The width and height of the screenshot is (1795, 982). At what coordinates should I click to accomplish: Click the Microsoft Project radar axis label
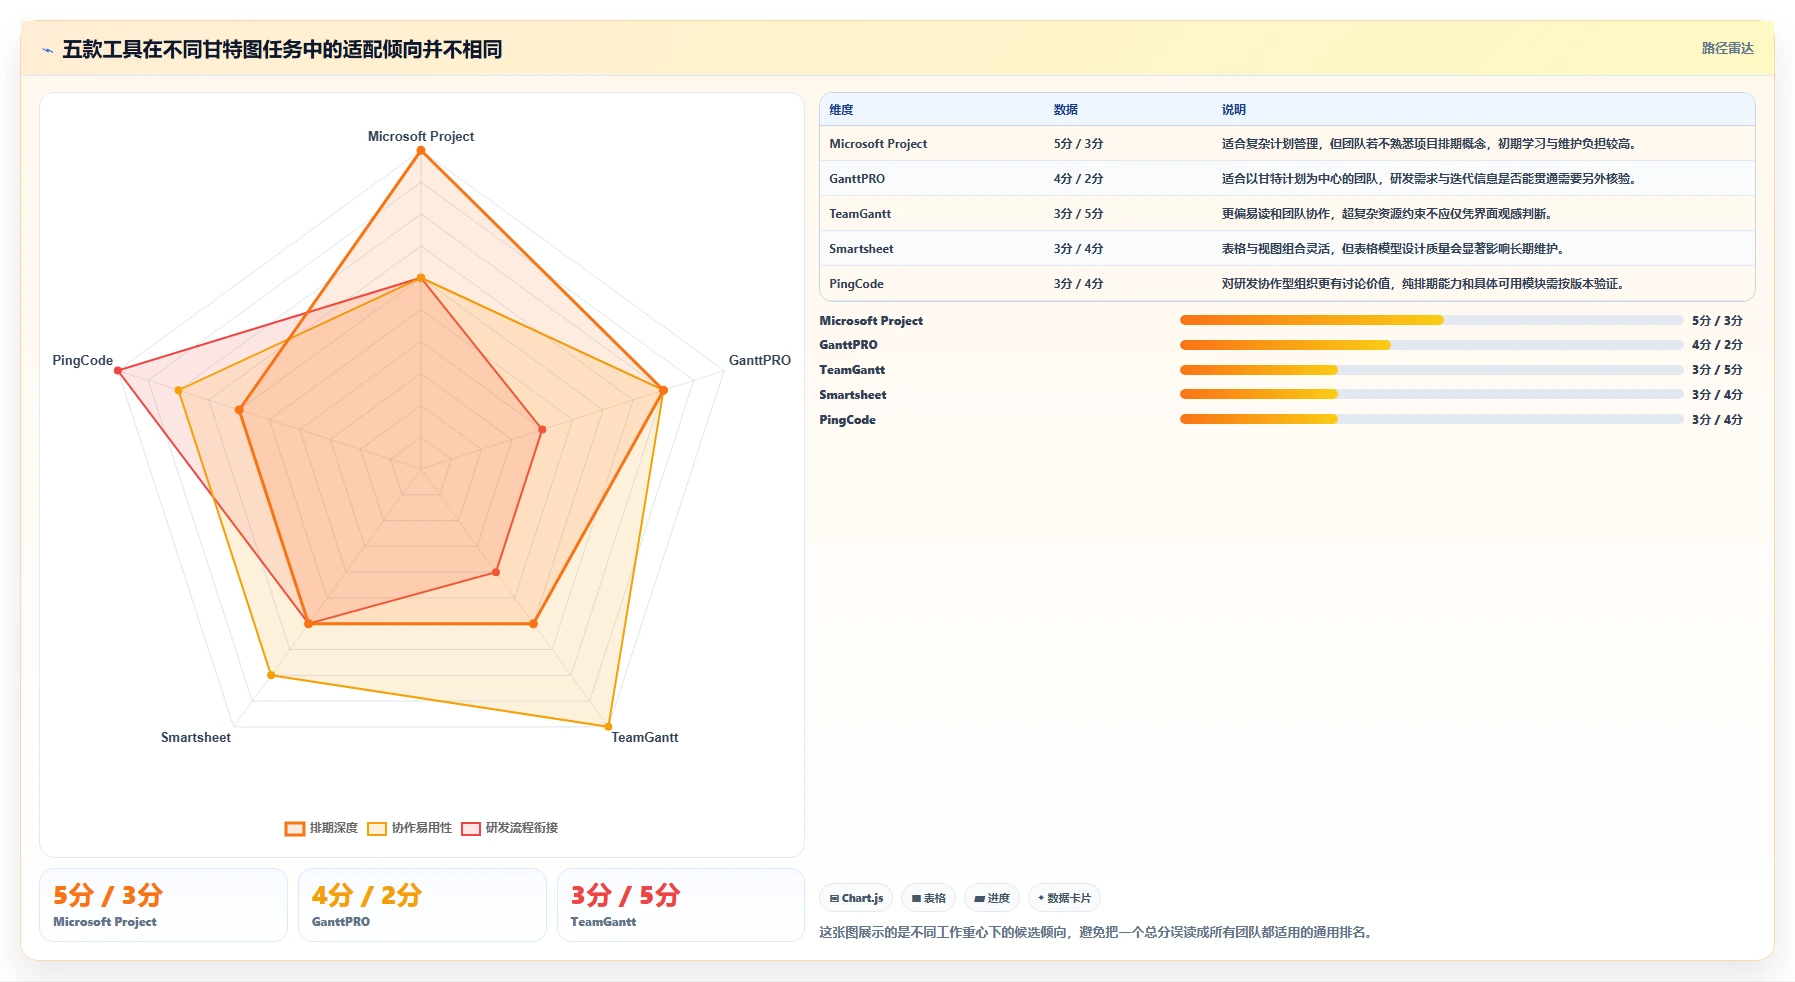tap(421, 136)
